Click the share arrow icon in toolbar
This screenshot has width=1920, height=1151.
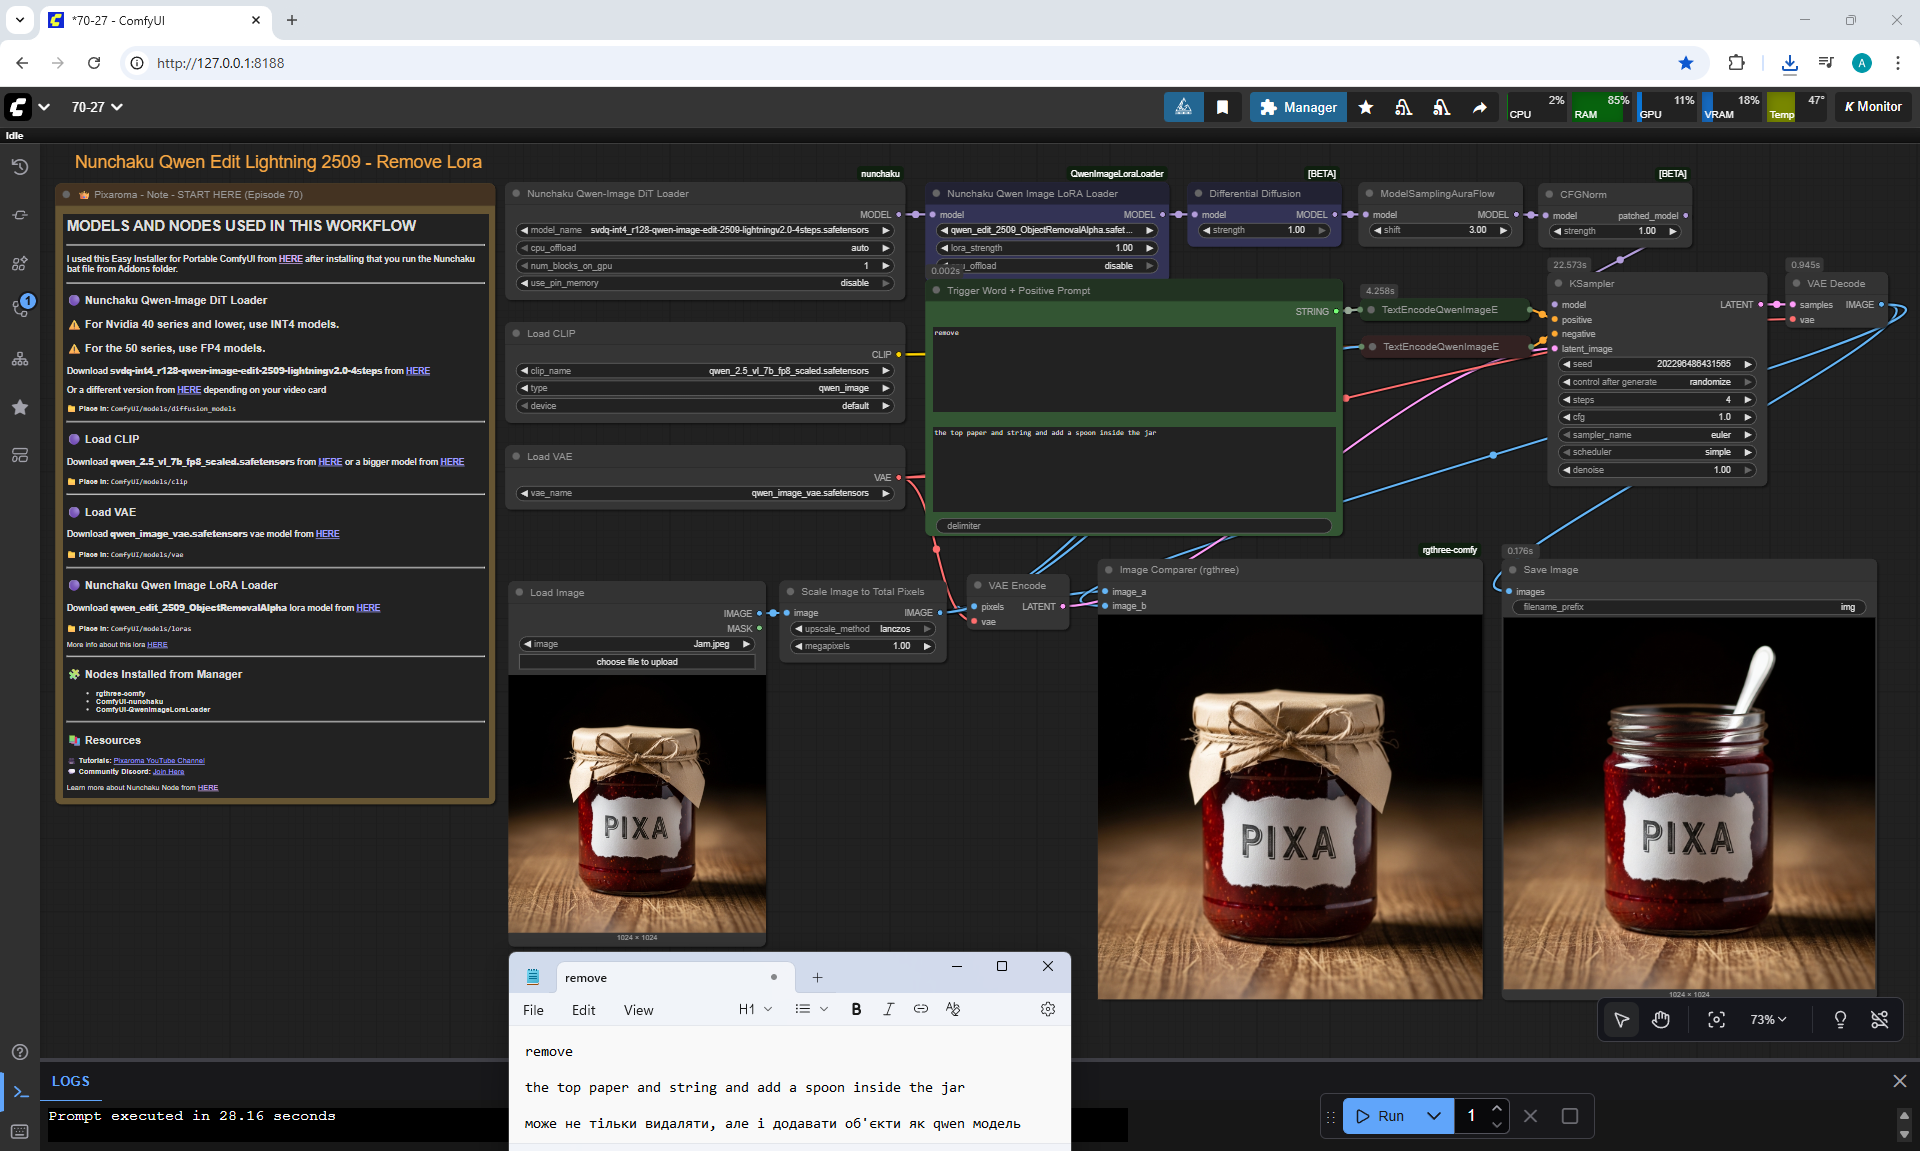click(x=1479, y=107)
